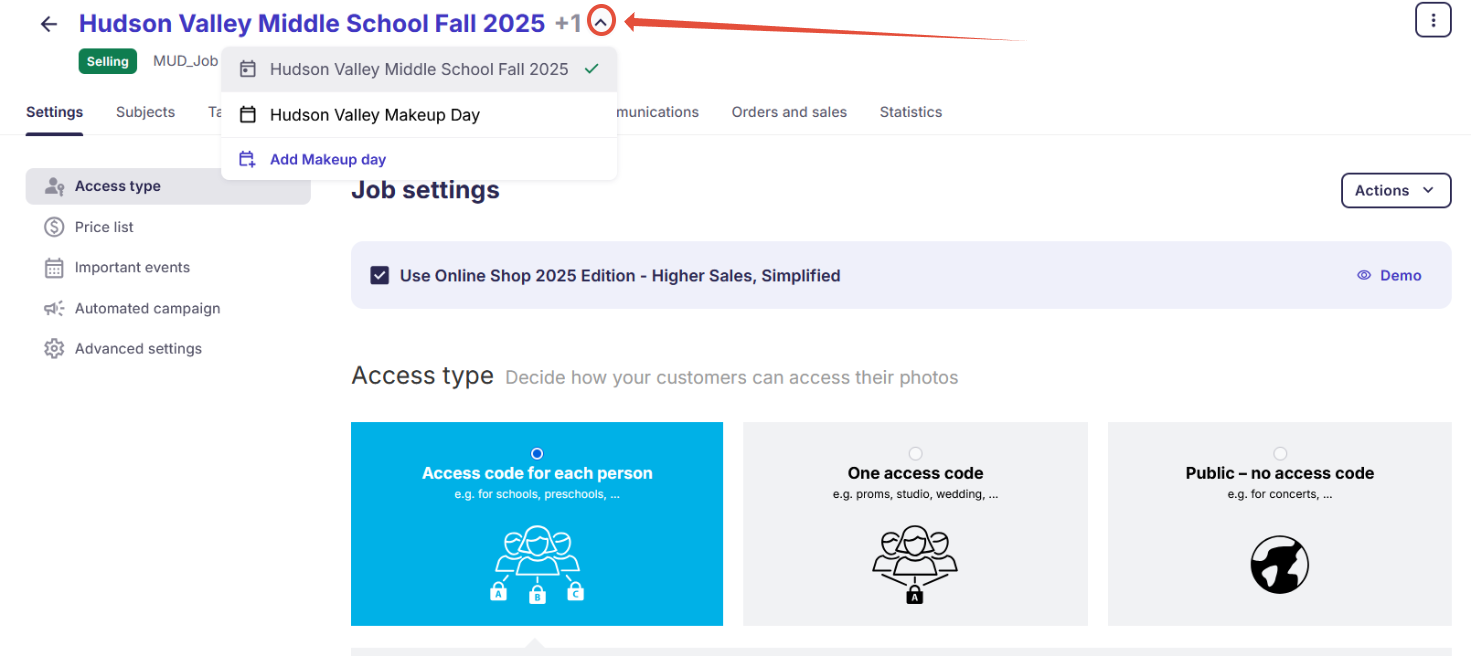Open the Subjects tab
The width and height of the screenshot is (1471, 656).
click(x=145, y=112)
